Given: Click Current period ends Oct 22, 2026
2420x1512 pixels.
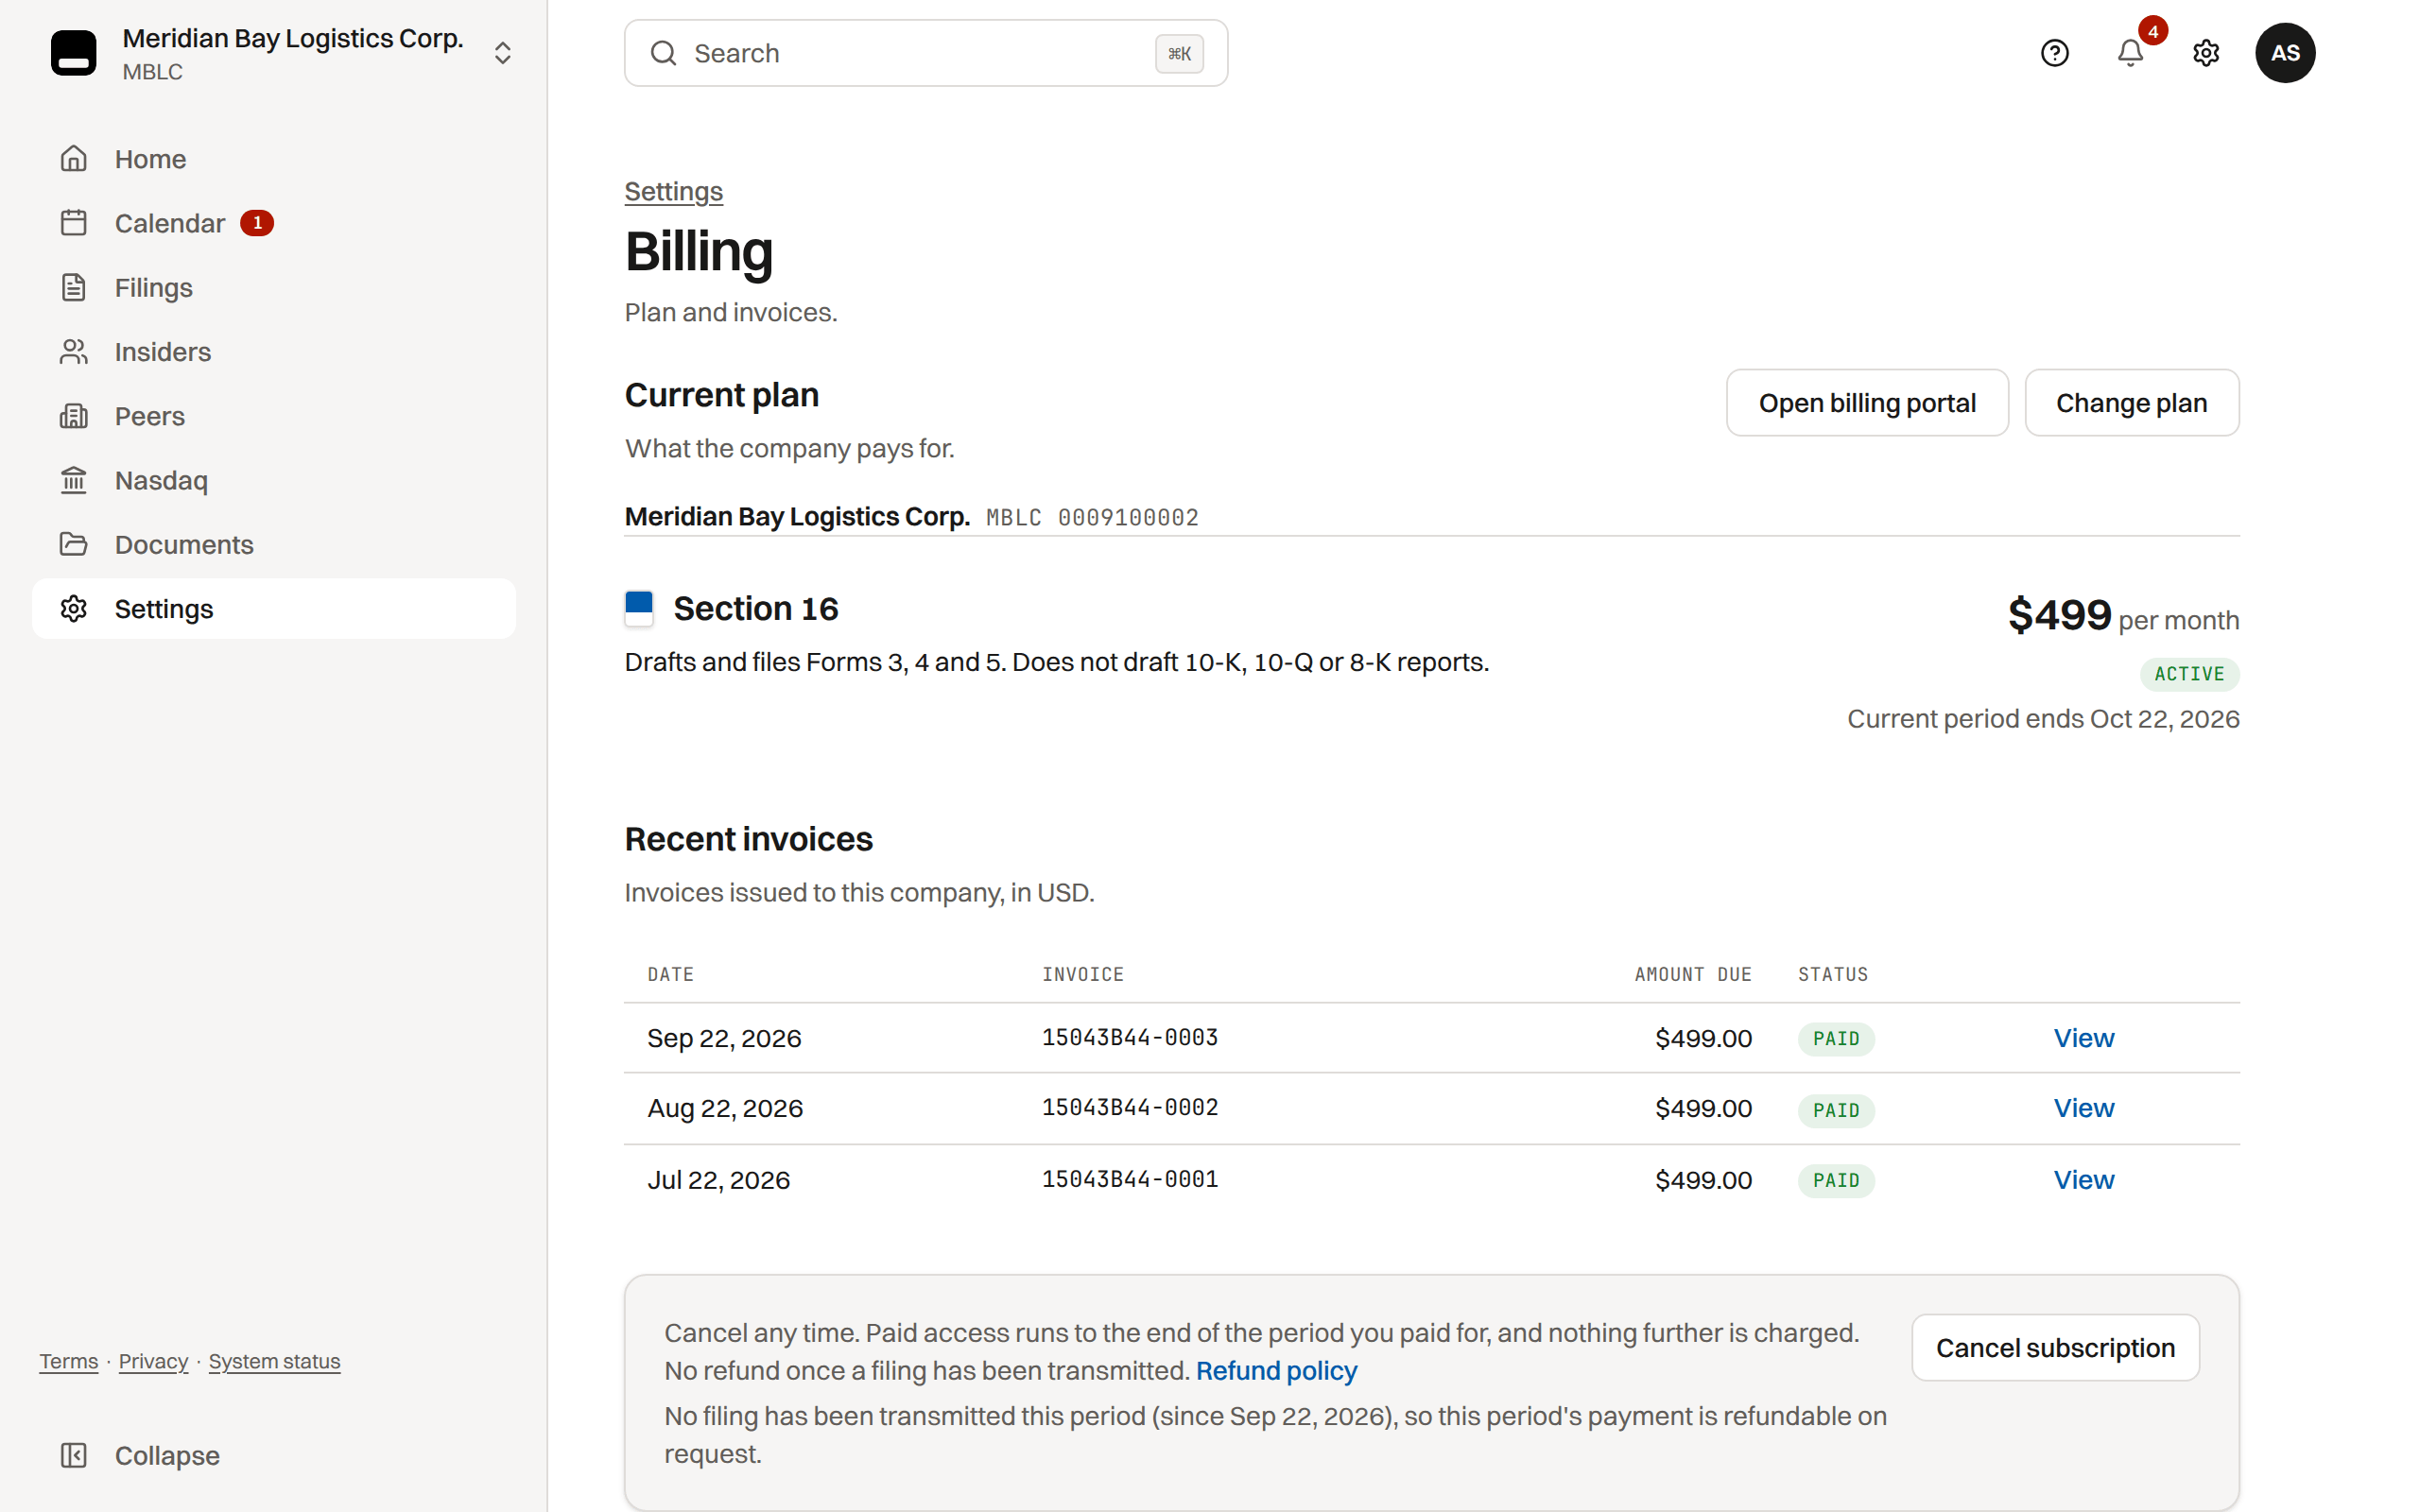Looking at the screenshot, I should coord(2043,719).
